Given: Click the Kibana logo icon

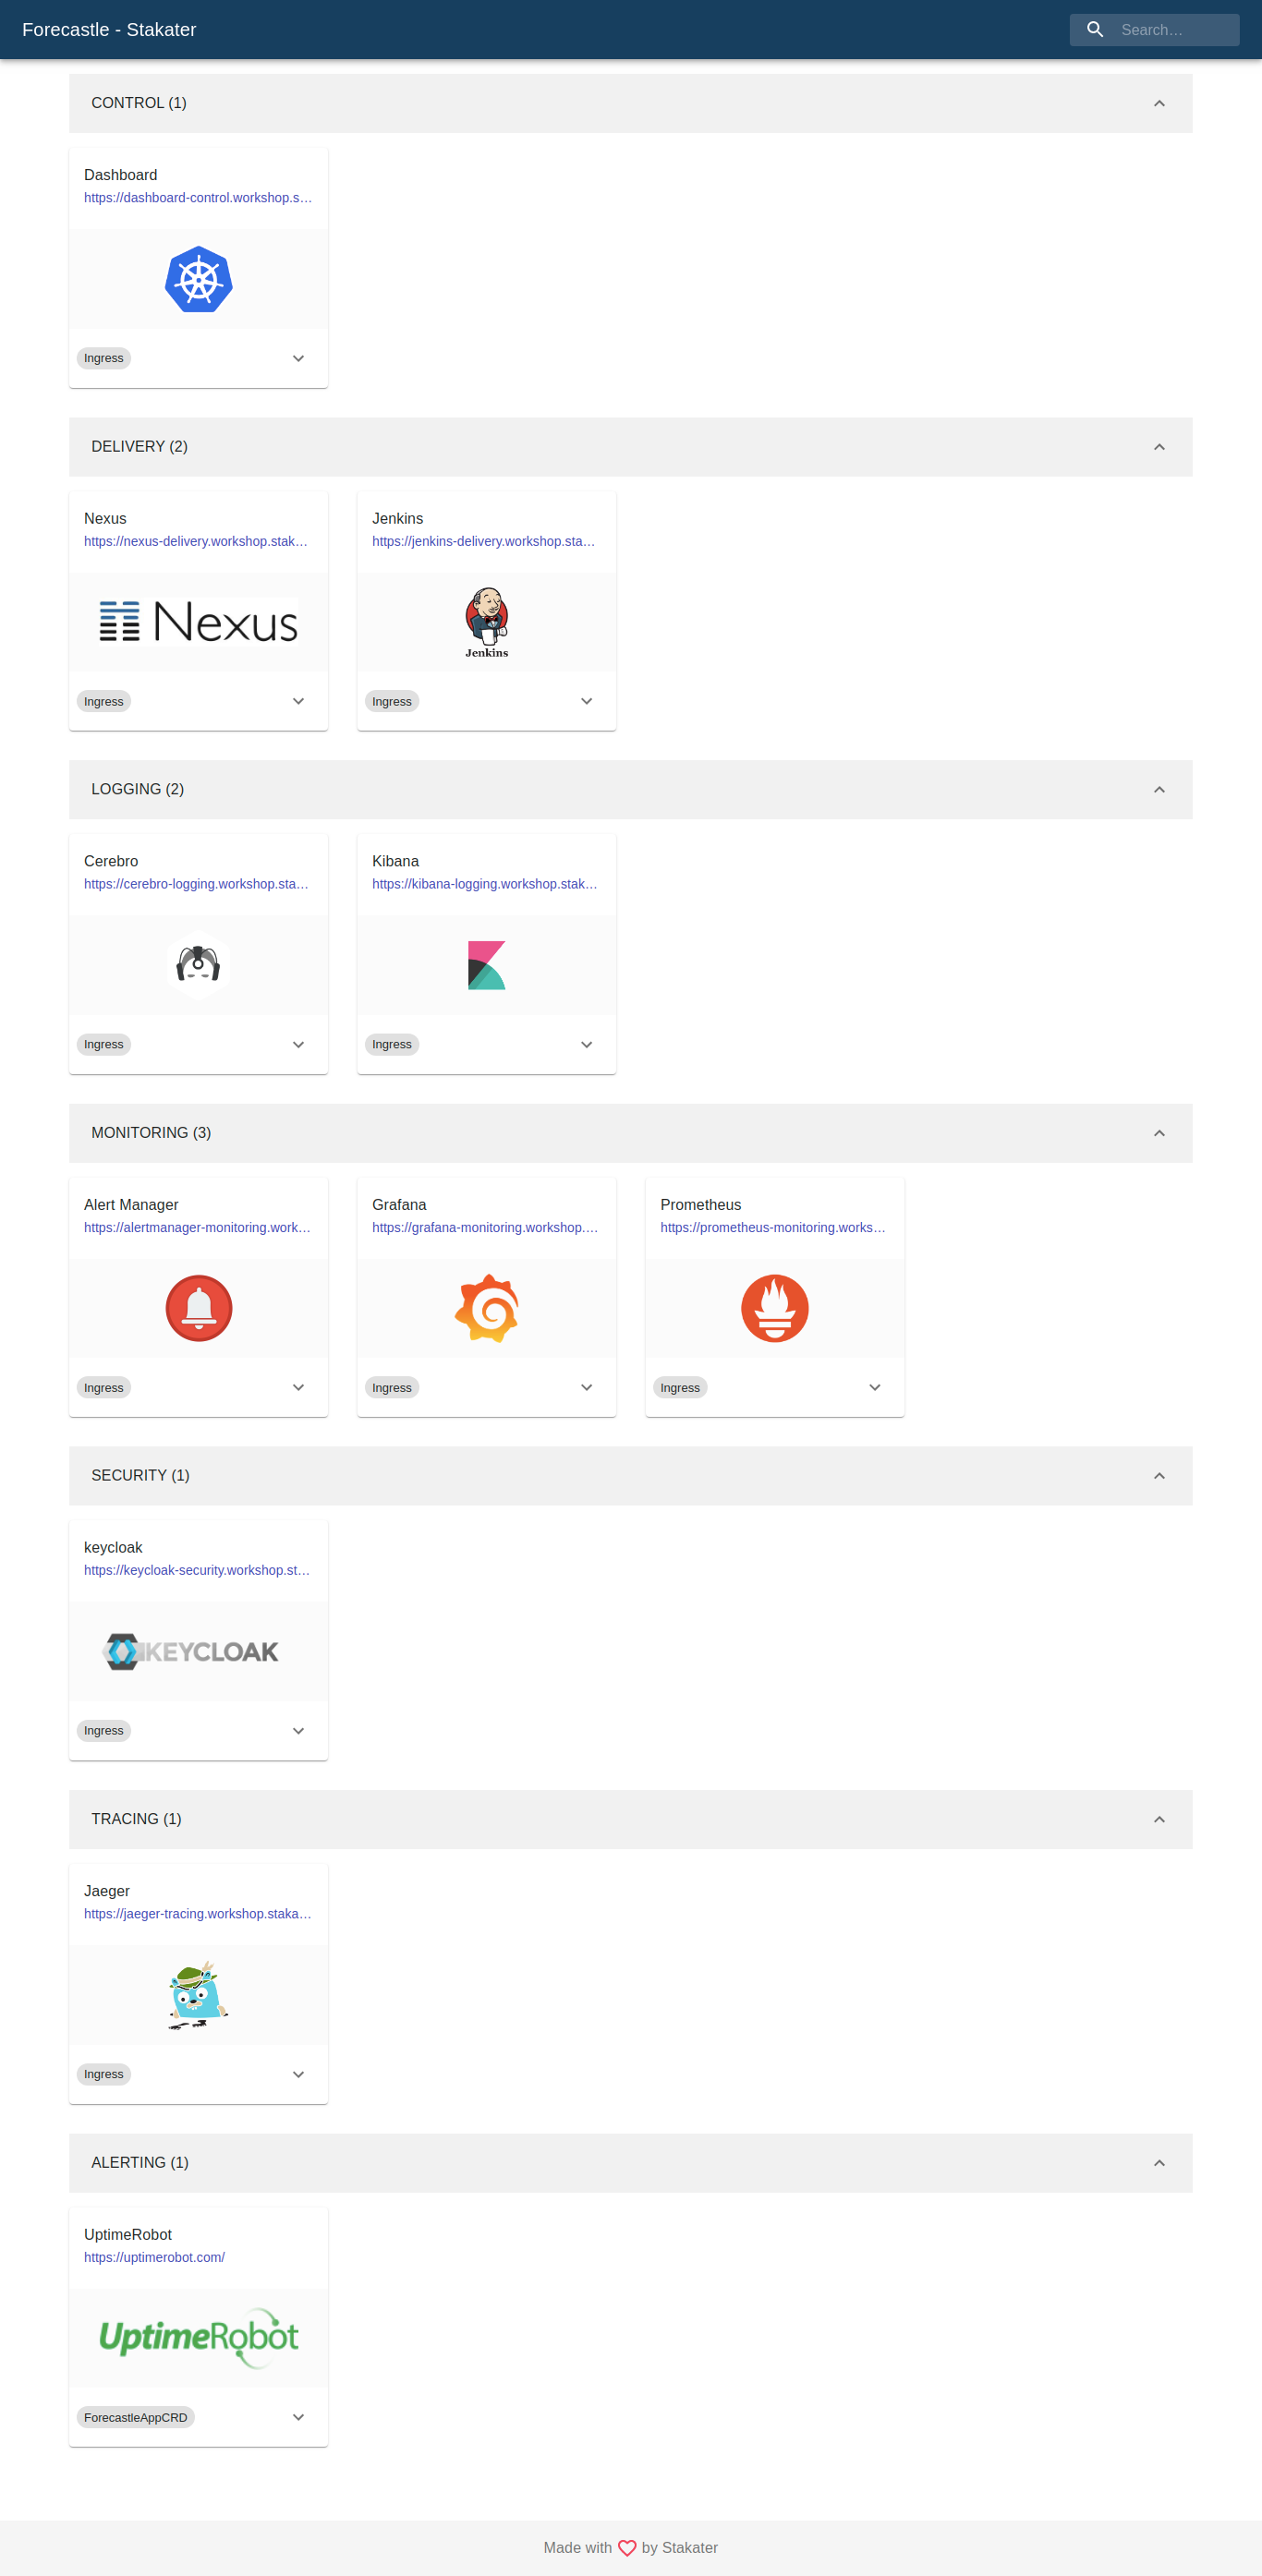Looking at the screenshot, I should 487,965.
